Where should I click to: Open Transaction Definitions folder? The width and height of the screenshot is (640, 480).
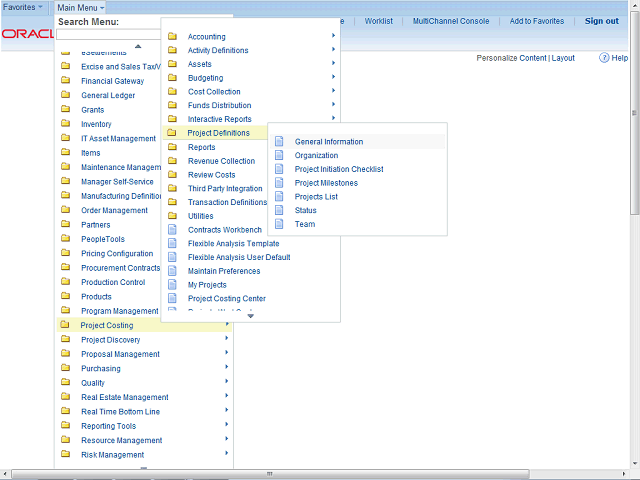click(227, 202)
